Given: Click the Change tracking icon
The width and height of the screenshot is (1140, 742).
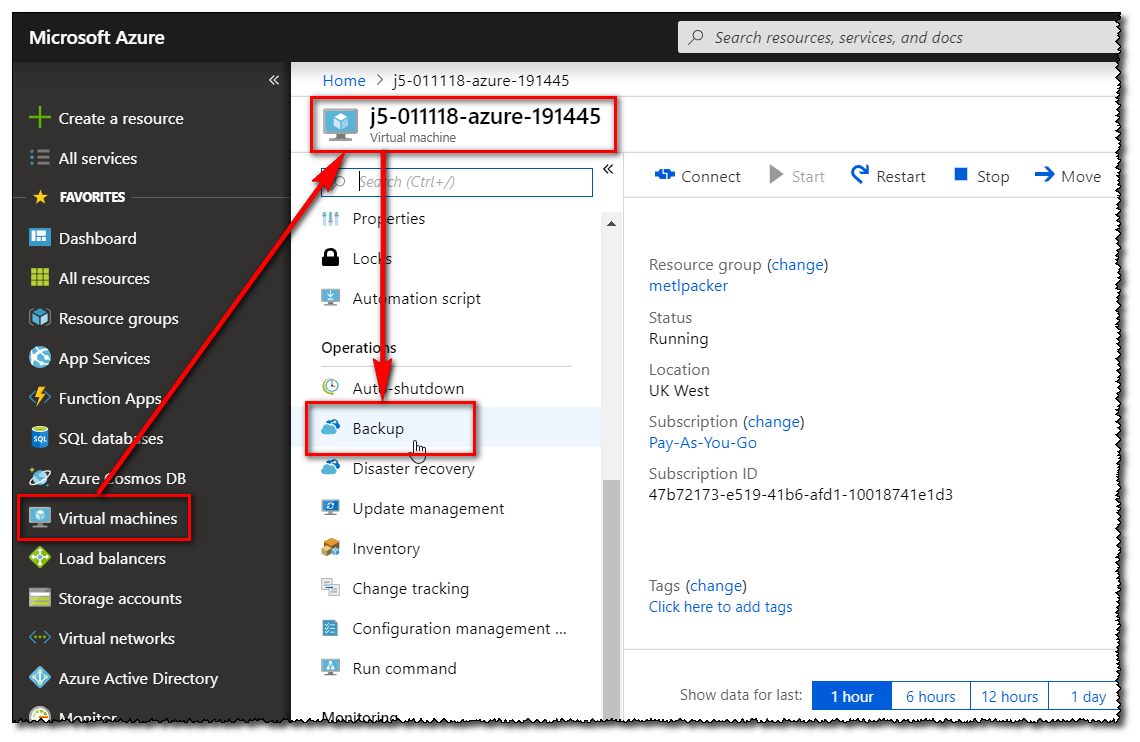Looking at the screenshot, I should point(330,587).
